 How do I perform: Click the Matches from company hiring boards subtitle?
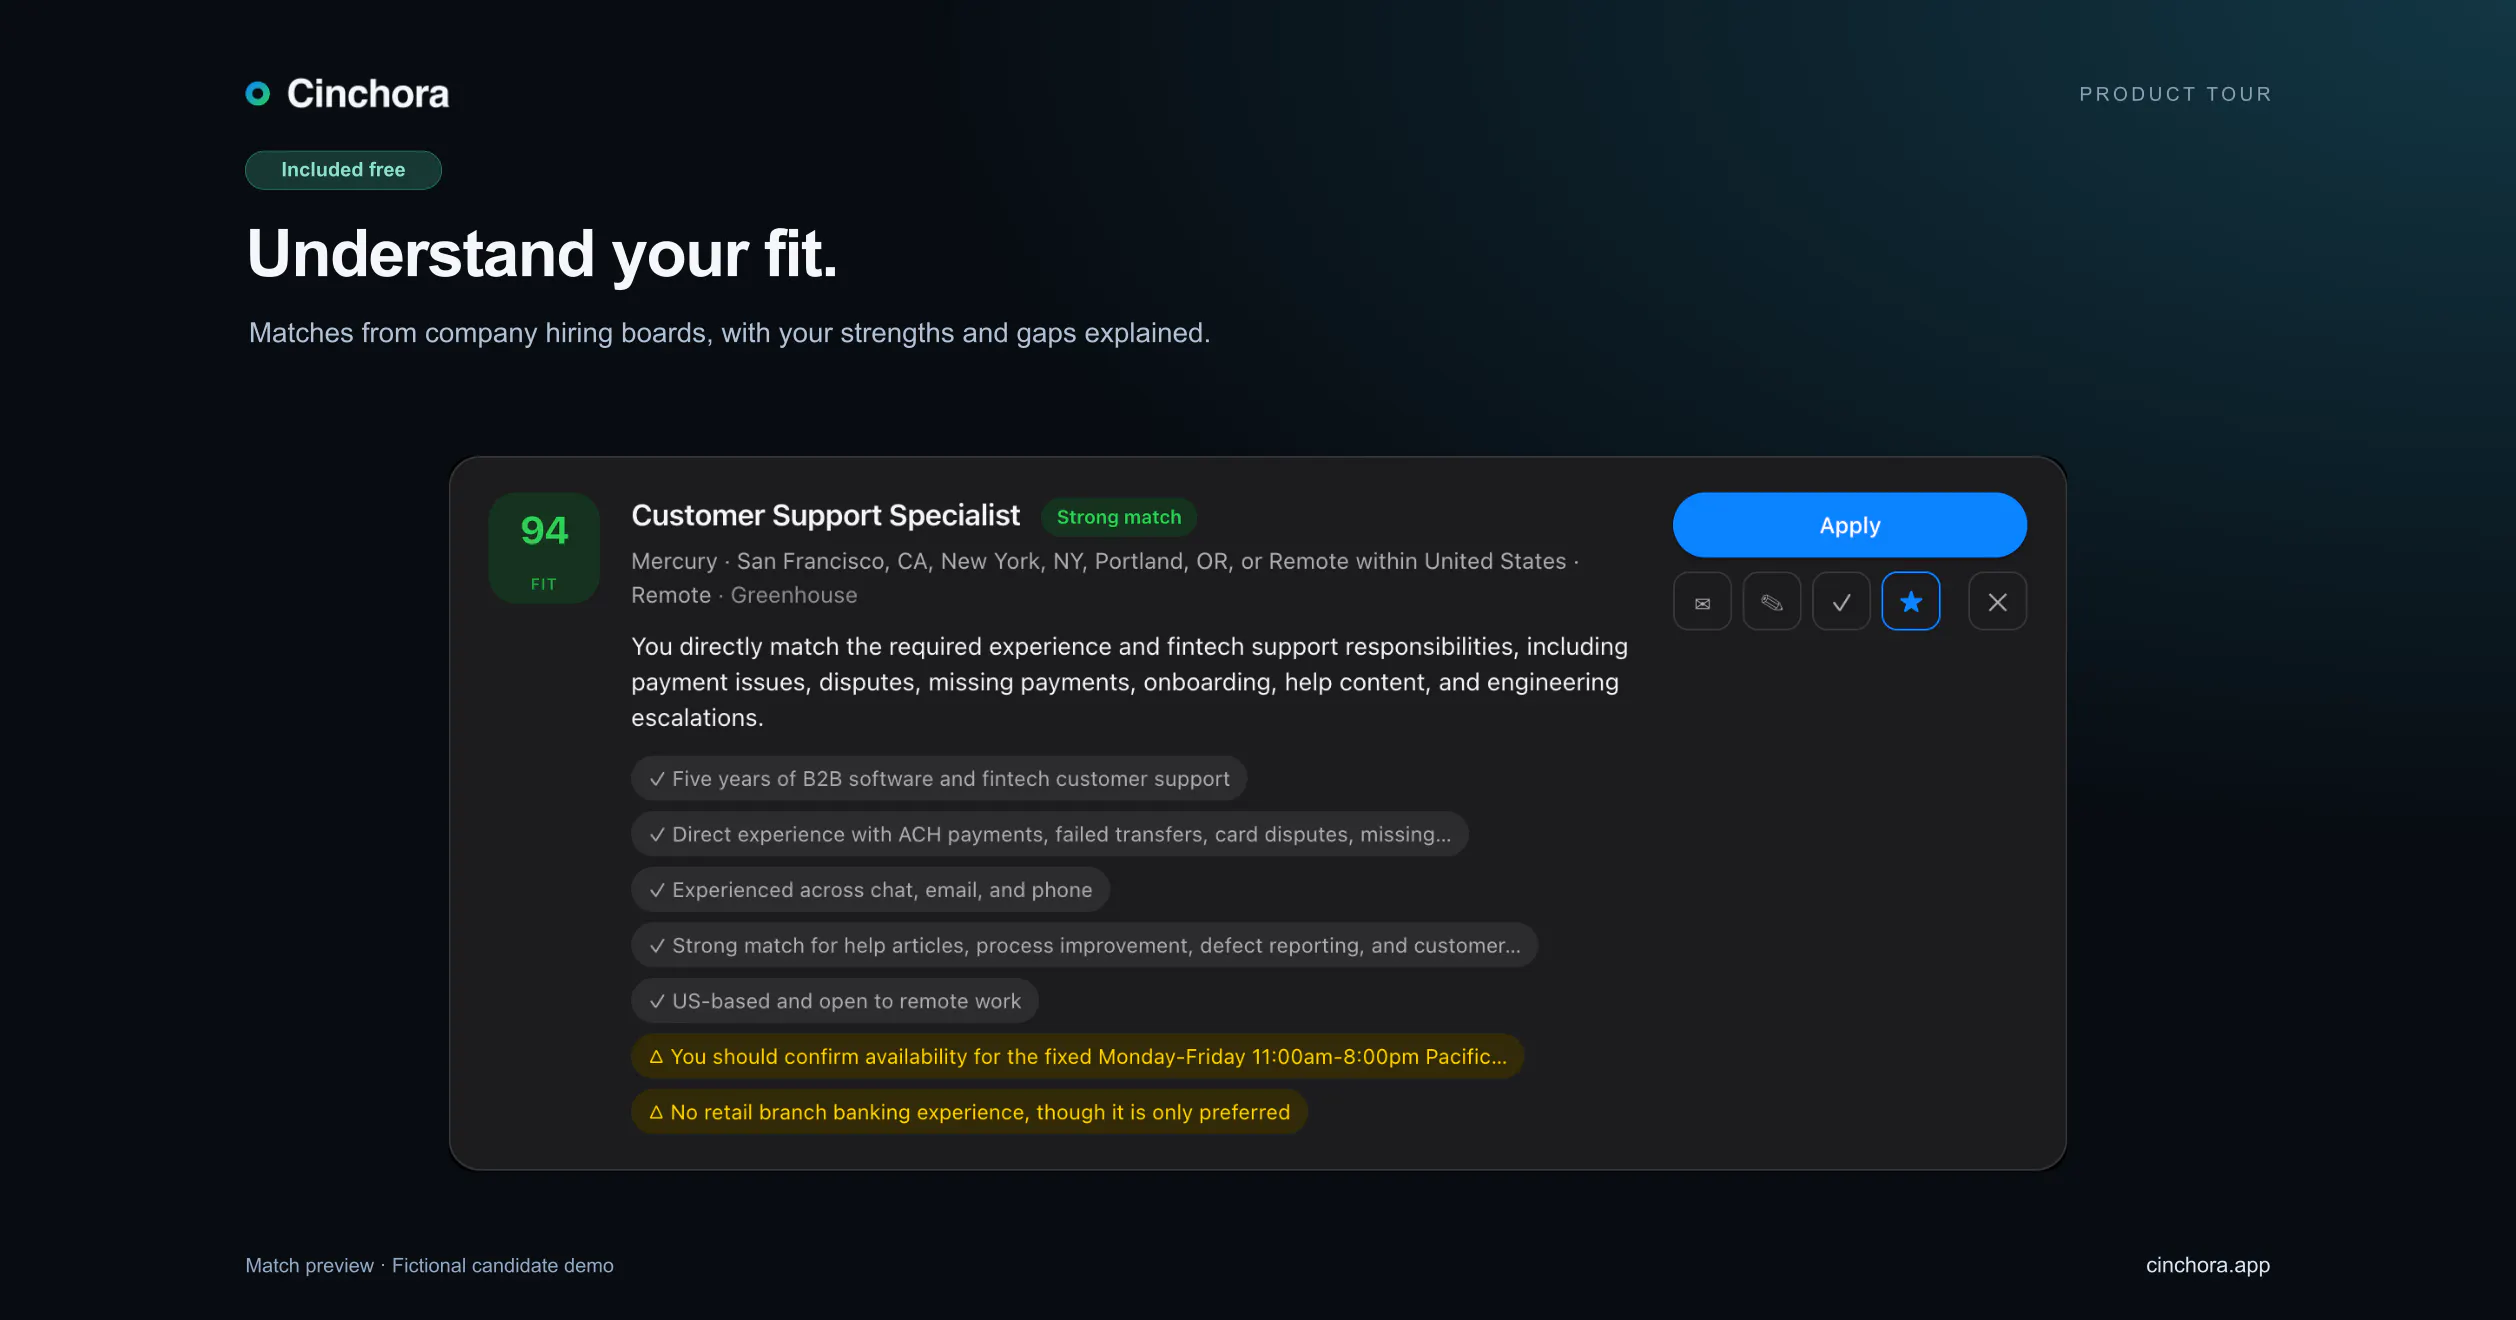tap(729, 333)
